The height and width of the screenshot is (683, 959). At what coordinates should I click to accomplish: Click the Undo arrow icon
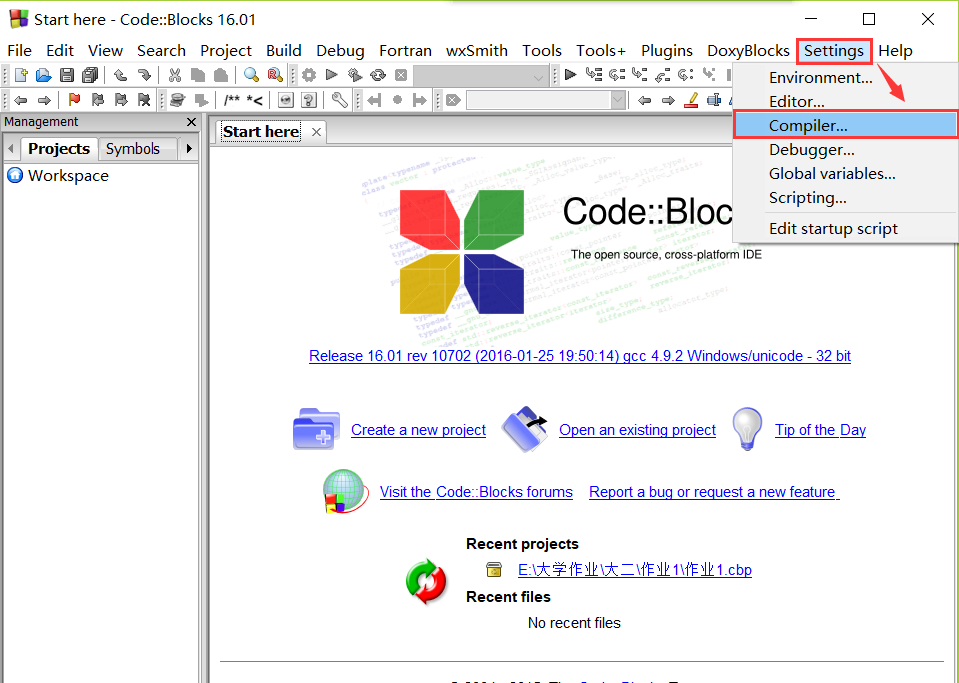pyautogui.click(x=120, y=75)
